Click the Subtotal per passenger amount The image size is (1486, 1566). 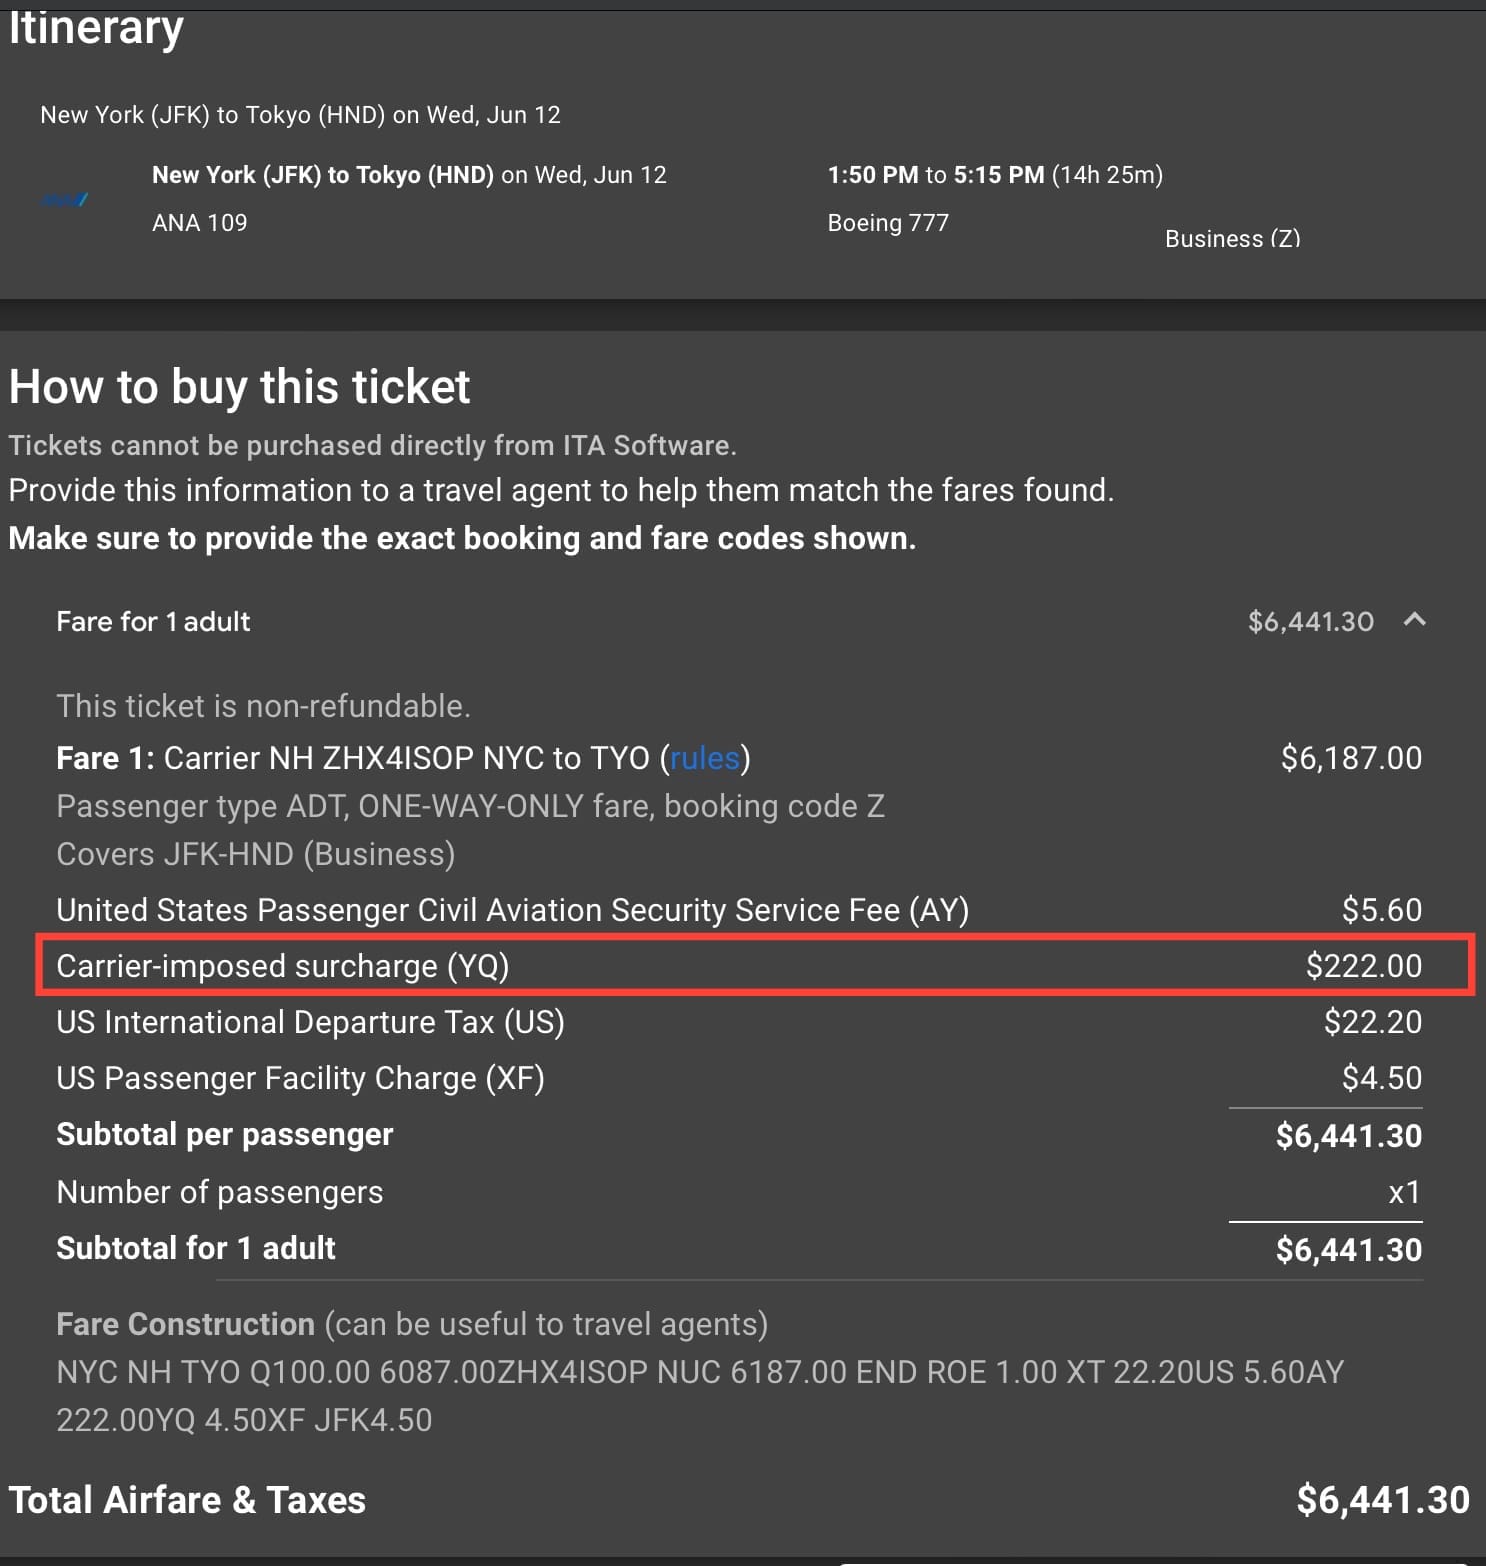(x=1348, y=1136)
